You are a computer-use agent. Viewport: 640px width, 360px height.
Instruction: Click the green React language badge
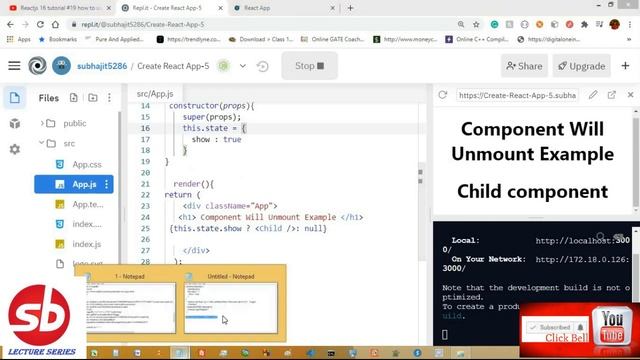pos(223,66)
